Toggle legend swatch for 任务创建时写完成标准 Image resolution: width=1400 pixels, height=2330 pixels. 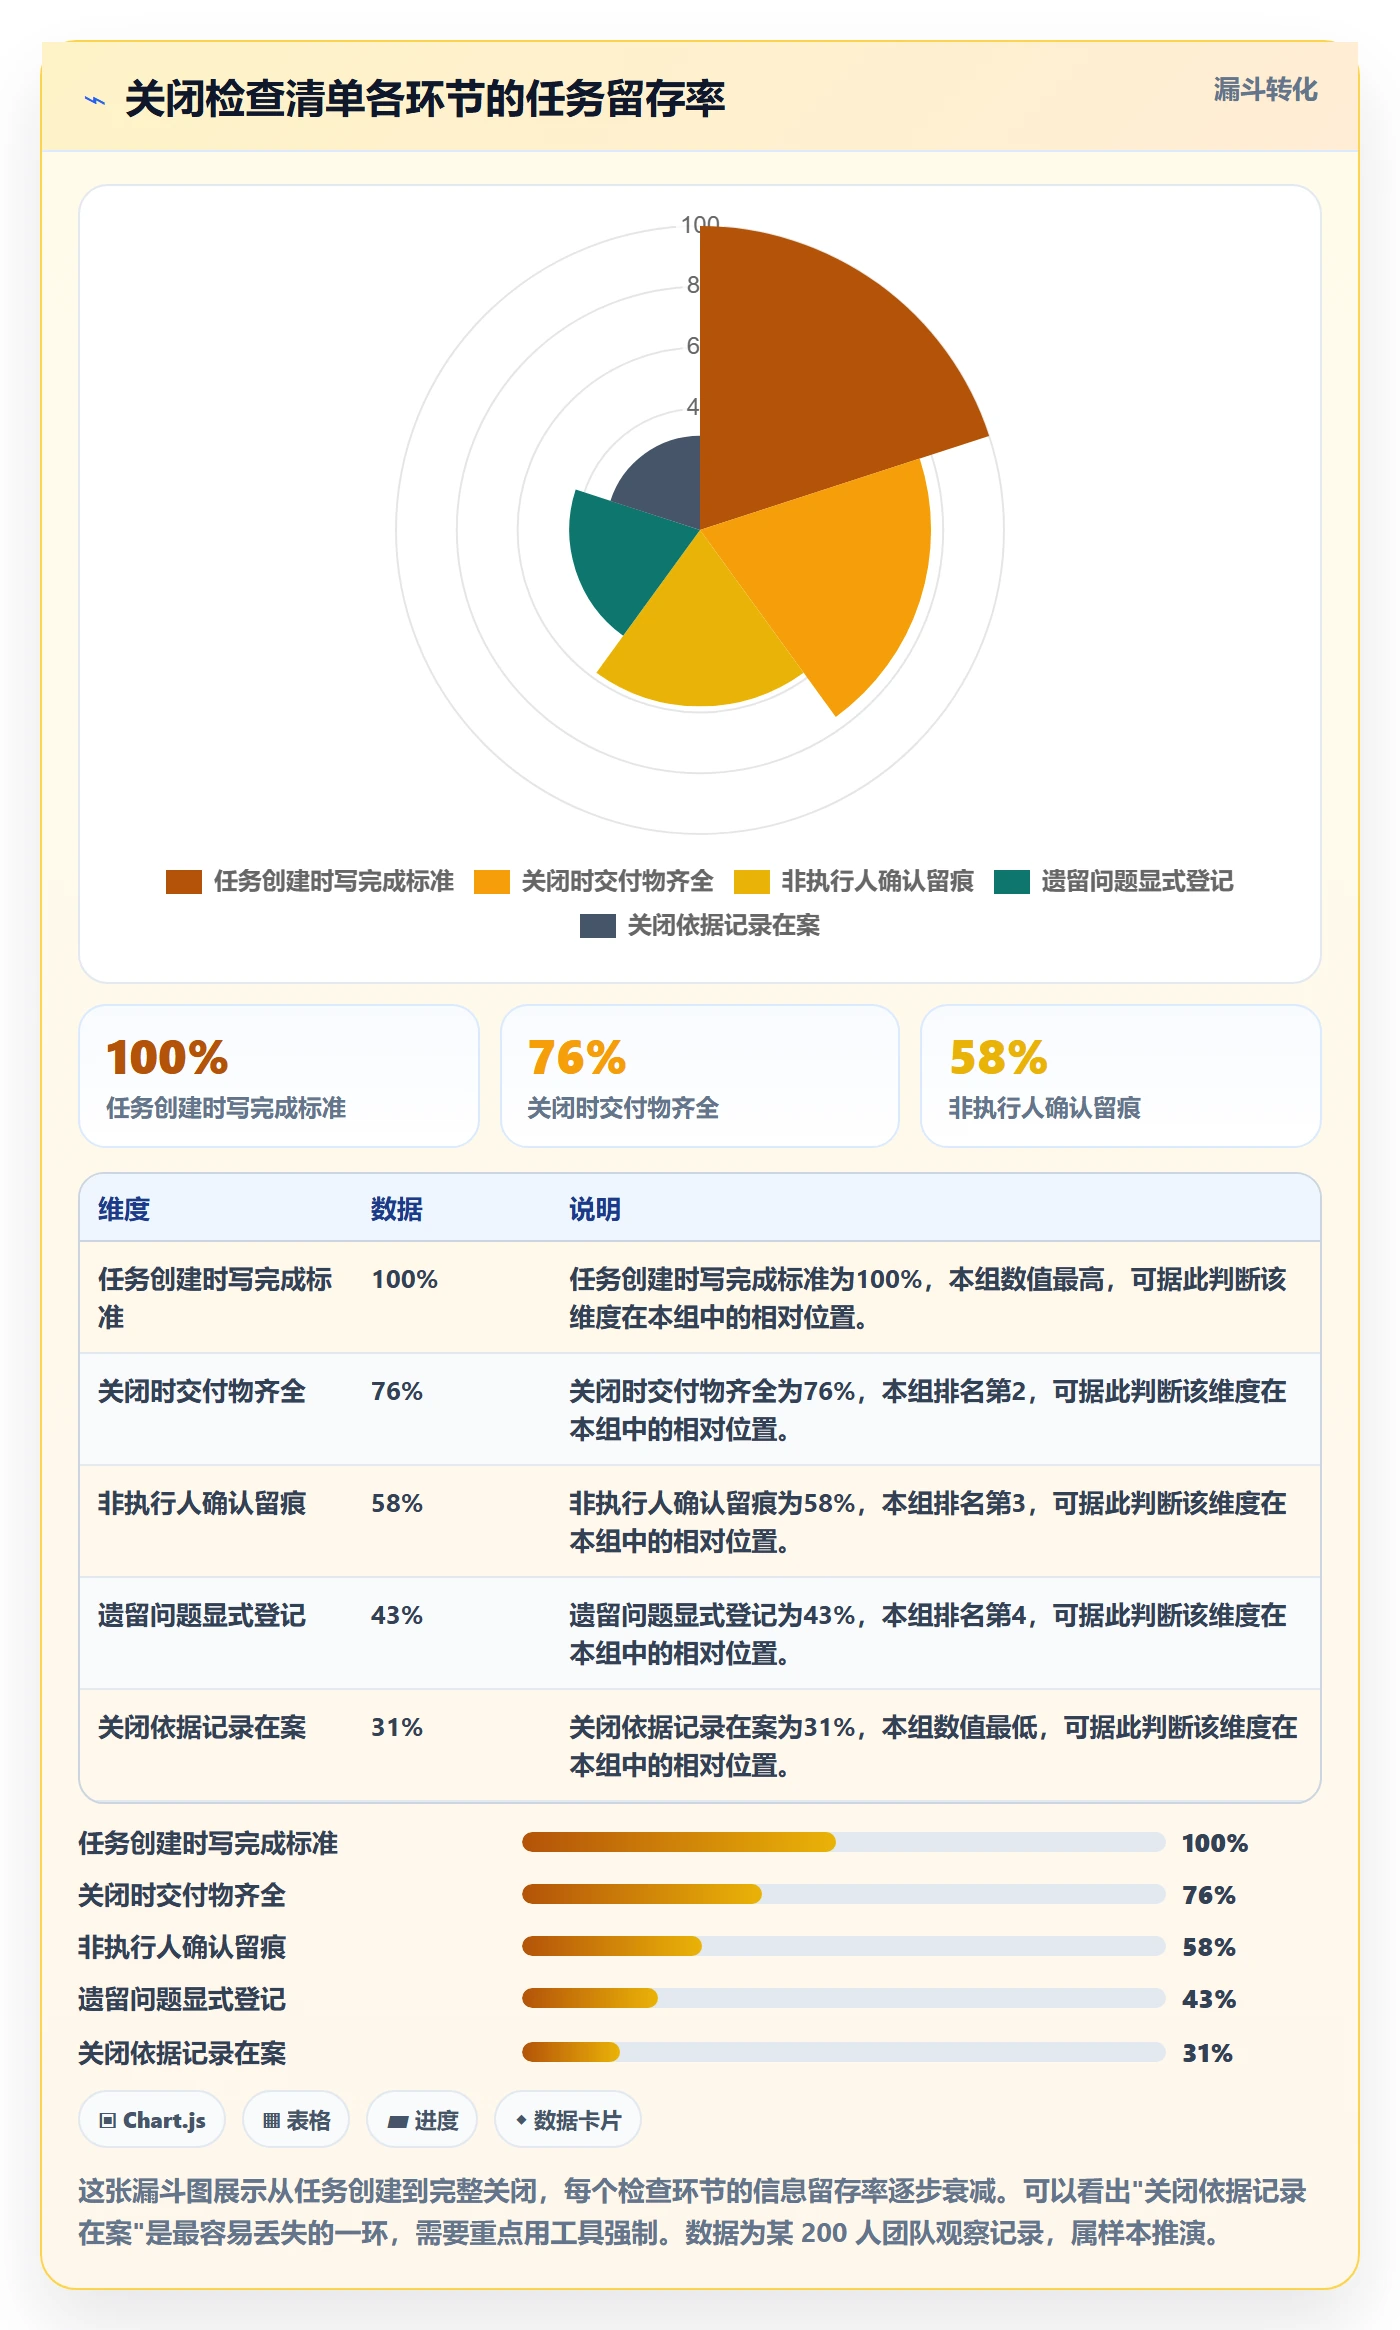click(x=184, y=881)
